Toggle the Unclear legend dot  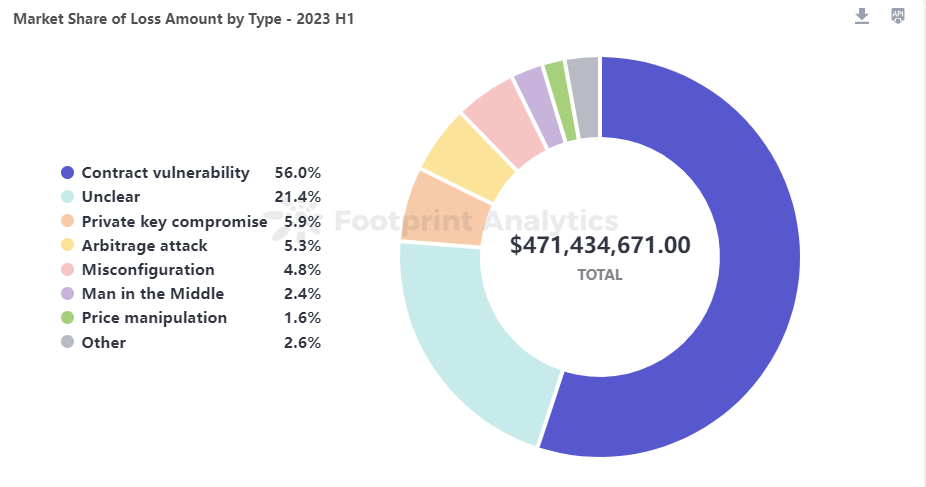coord(68,197)
